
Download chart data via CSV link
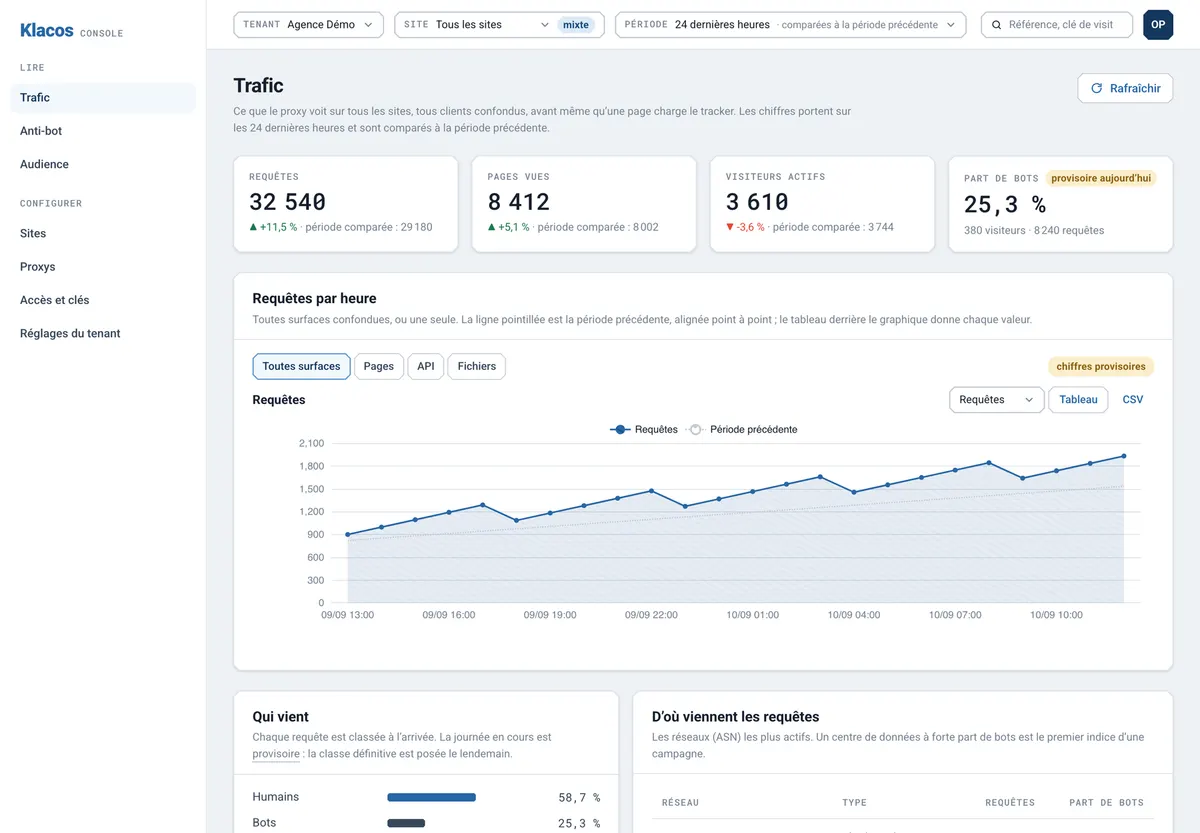(1133, 400)
